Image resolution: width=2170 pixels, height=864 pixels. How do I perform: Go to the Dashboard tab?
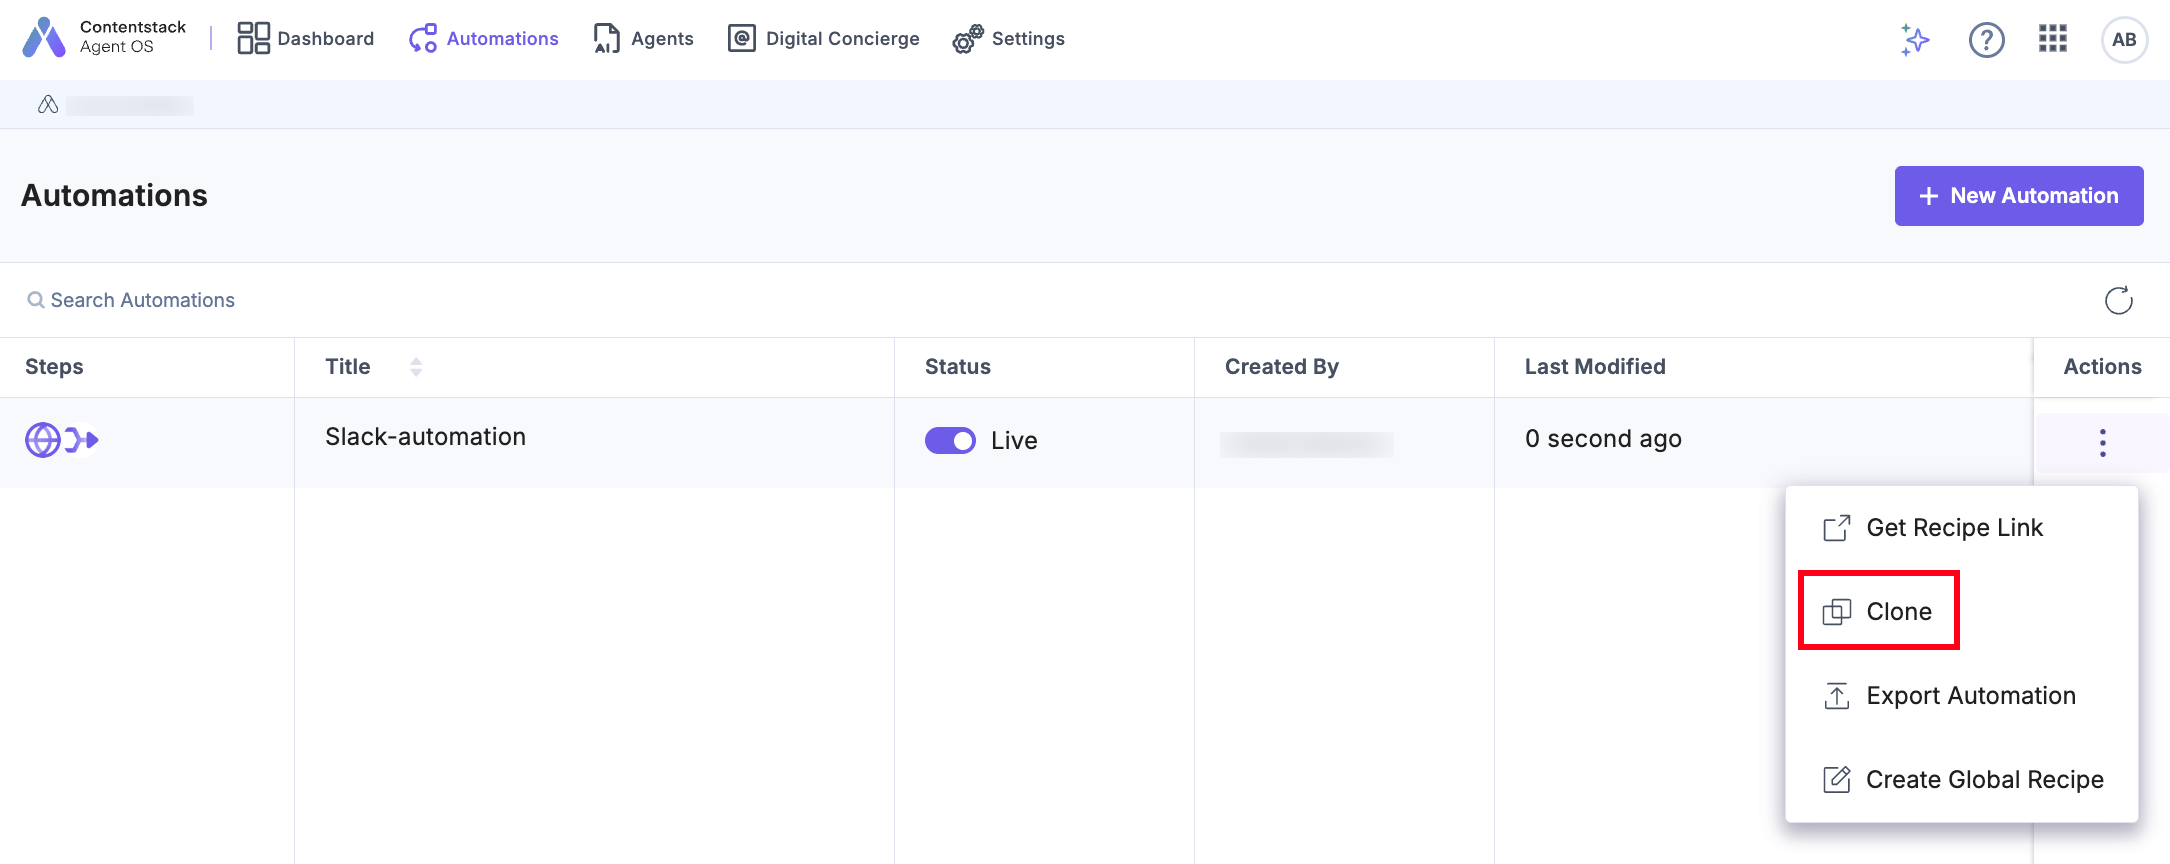point(305,39)
